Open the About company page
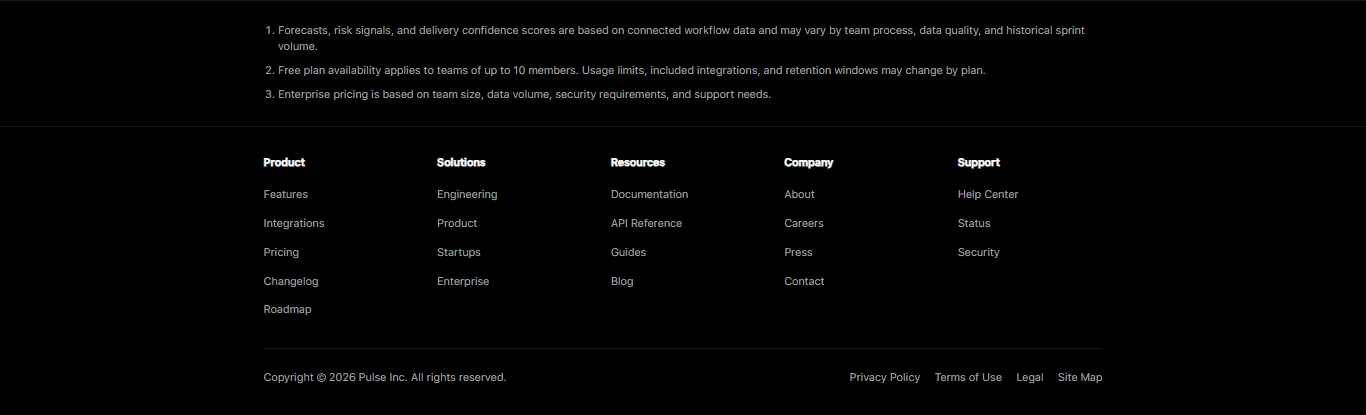 click(x=799, y=194)
